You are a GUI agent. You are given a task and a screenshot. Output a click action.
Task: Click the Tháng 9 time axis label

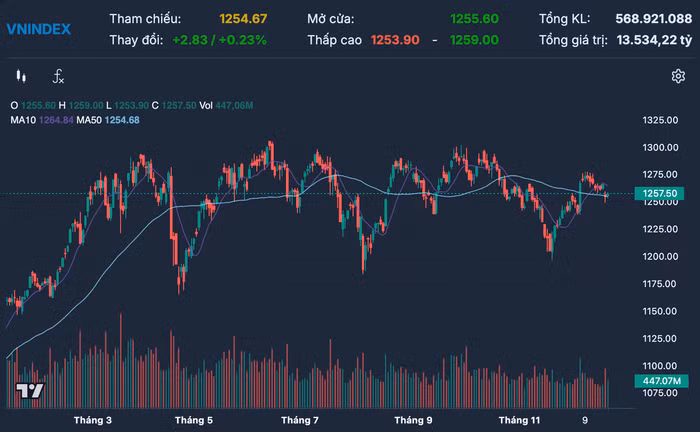tap(413, 420)
